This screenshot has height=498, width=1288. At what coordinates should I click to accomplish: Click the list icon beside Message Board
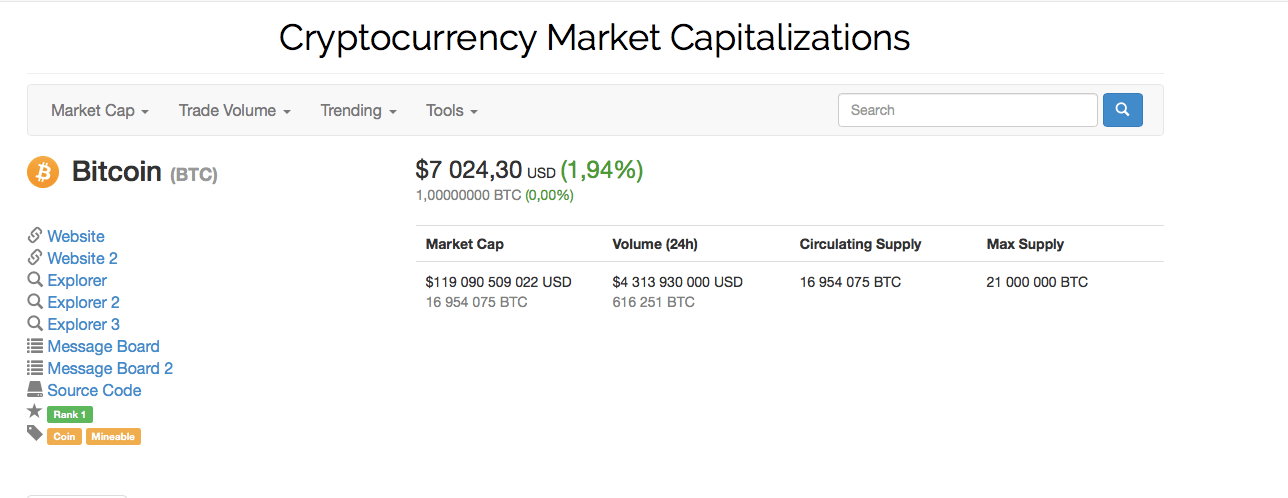pos(35,346)
